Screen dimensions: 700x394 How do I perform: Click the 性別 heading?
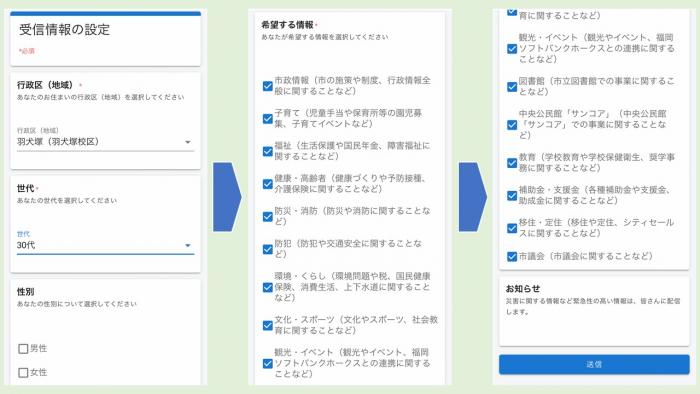tap(25, 292)
